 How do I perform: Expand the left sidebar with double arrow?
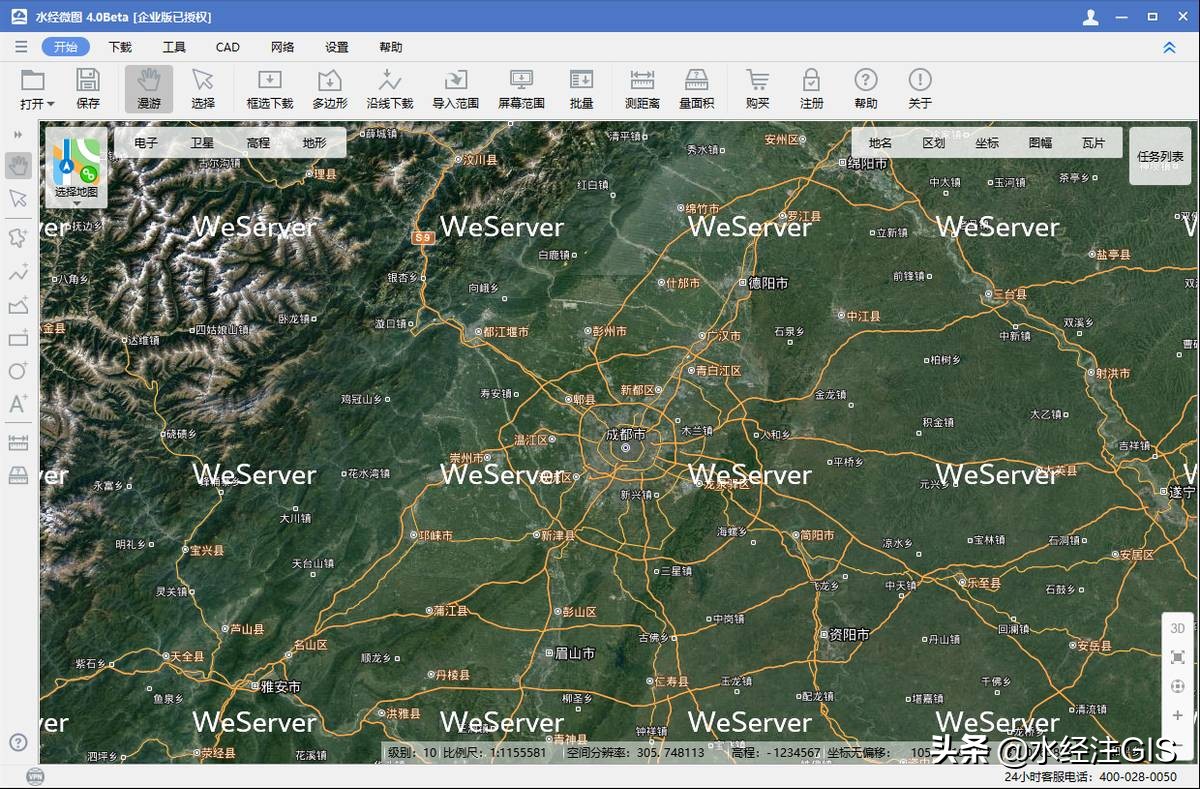pyautogui.click(x=18, y=134)
